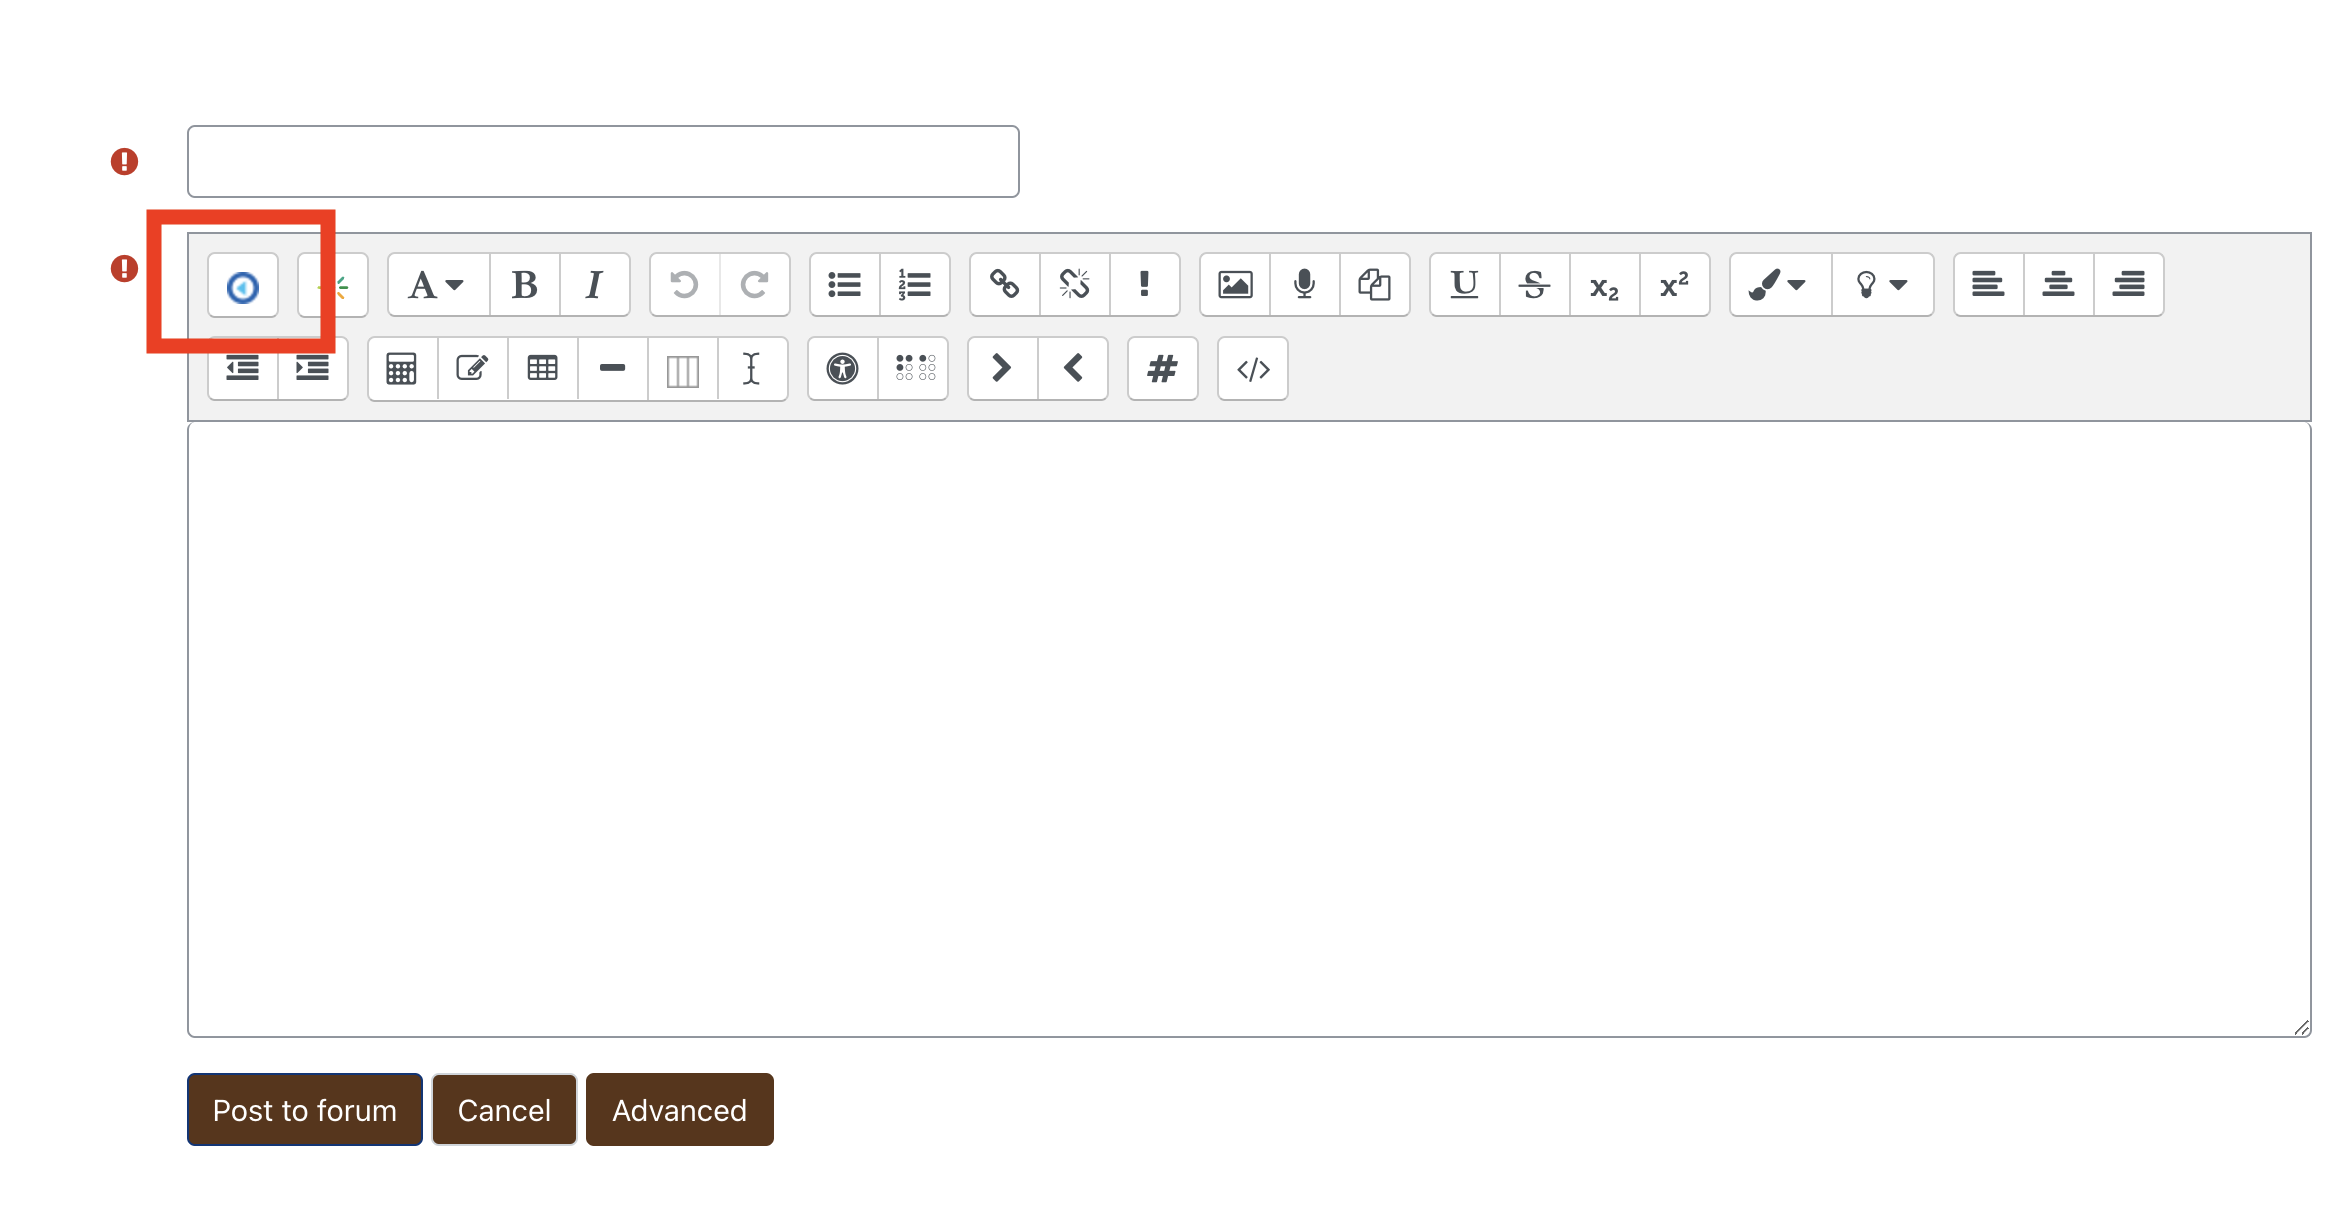The image size is (2346, 1208).
Task: Click the source code view icon
Action: click(x=1254, y=370)
